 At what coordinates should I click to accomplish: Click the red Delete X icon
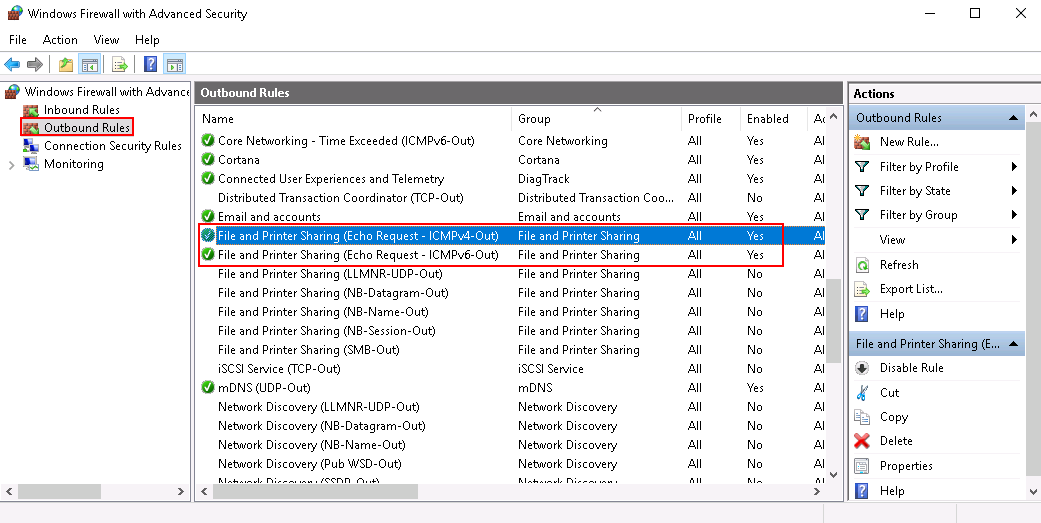tap(862, 441)
